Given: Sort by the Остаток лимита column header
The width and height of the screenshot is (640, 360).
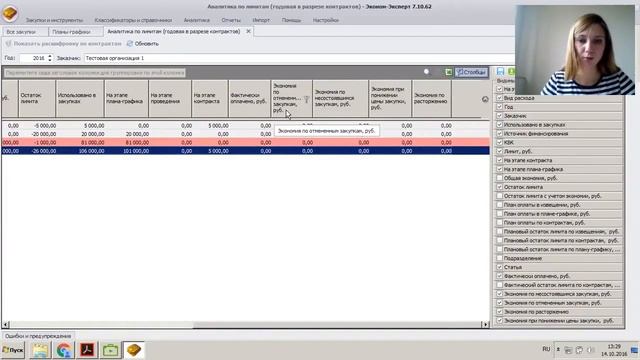Looking at the screenshot, I should coord(37,98).
